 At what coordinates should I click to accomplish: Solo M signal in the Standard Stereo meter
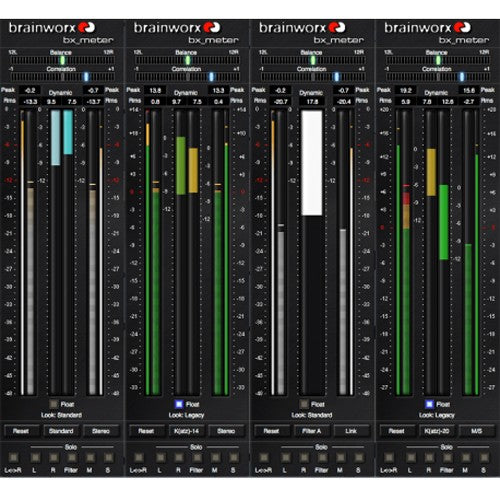pos(90,457)
